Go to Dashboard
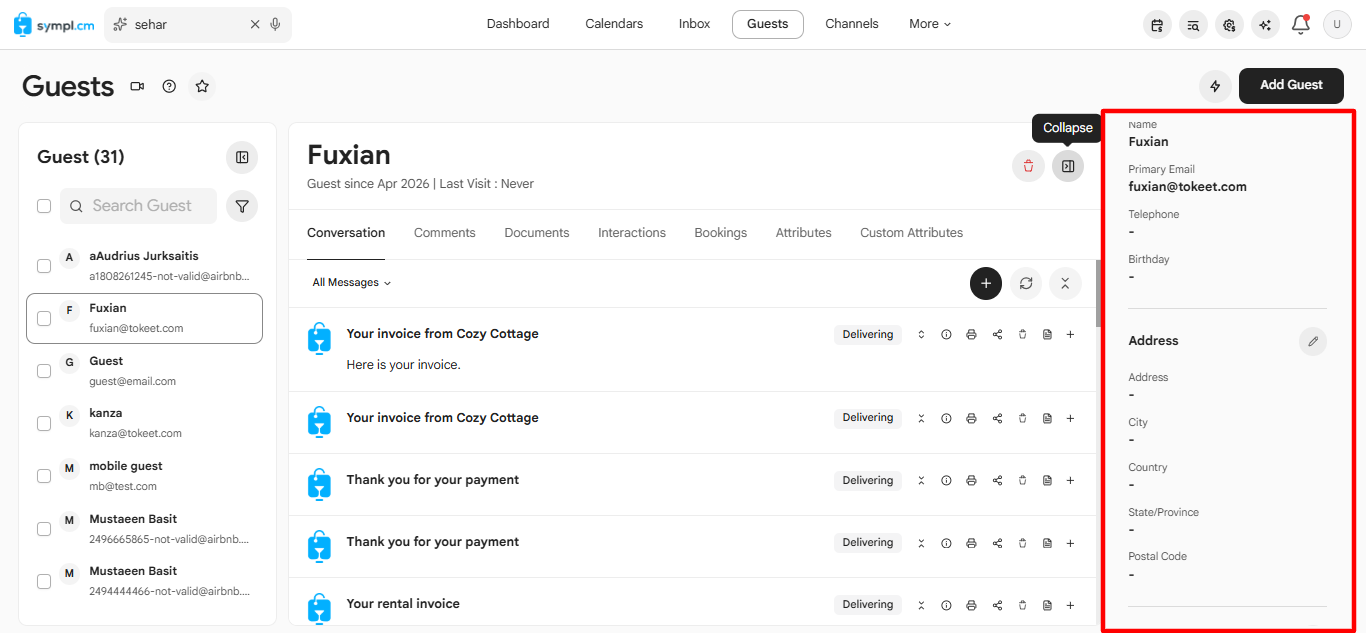The image size is (1366, 633). pyautogui.click(x=518, y=24)
